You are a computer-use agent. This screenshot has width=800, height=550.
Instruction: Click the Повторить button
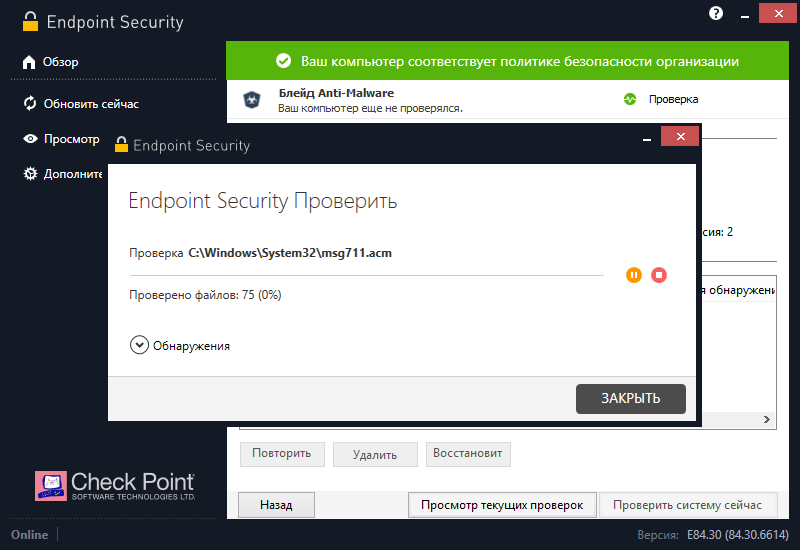tap(282, 453)
